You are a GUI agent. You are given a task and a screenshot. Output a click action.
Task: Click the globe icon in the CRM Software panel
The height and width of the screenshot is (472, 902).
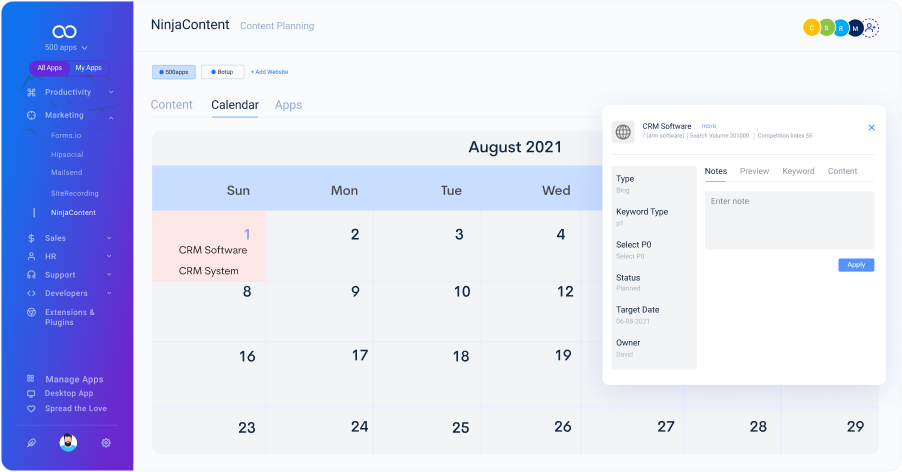click(x=623, y=132)
